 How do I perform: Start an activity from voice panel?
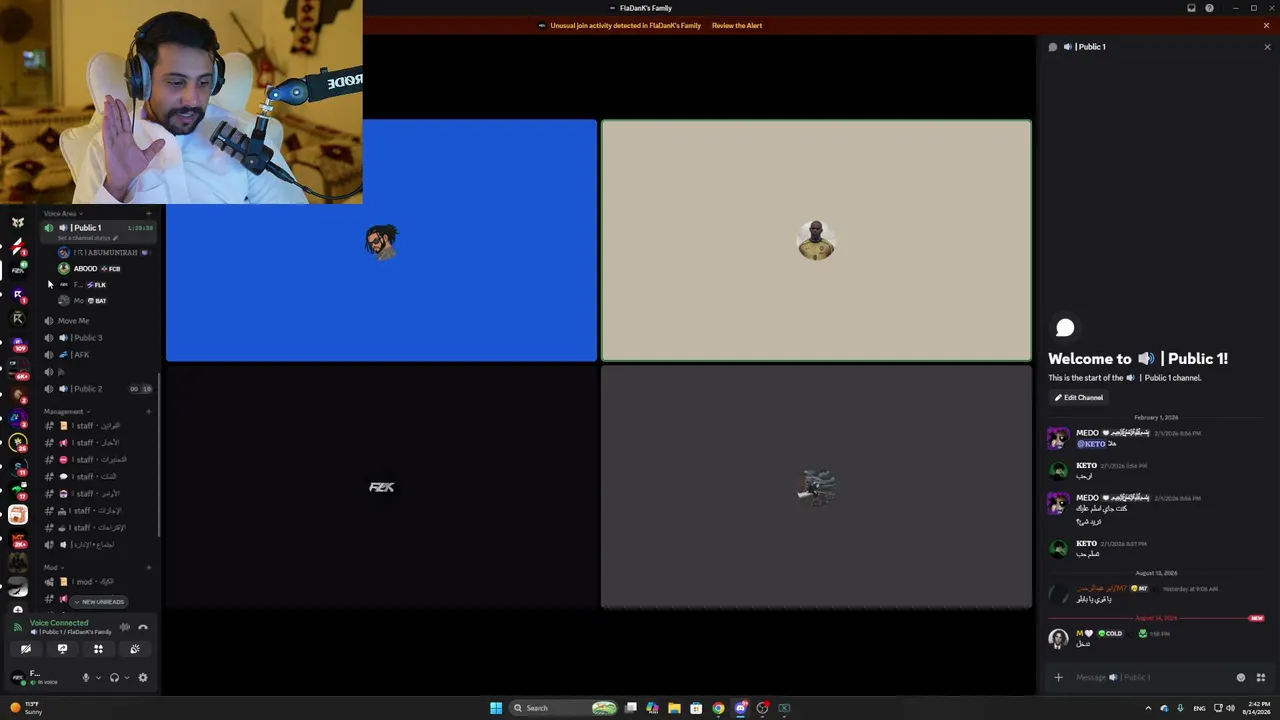coord(98,649)
